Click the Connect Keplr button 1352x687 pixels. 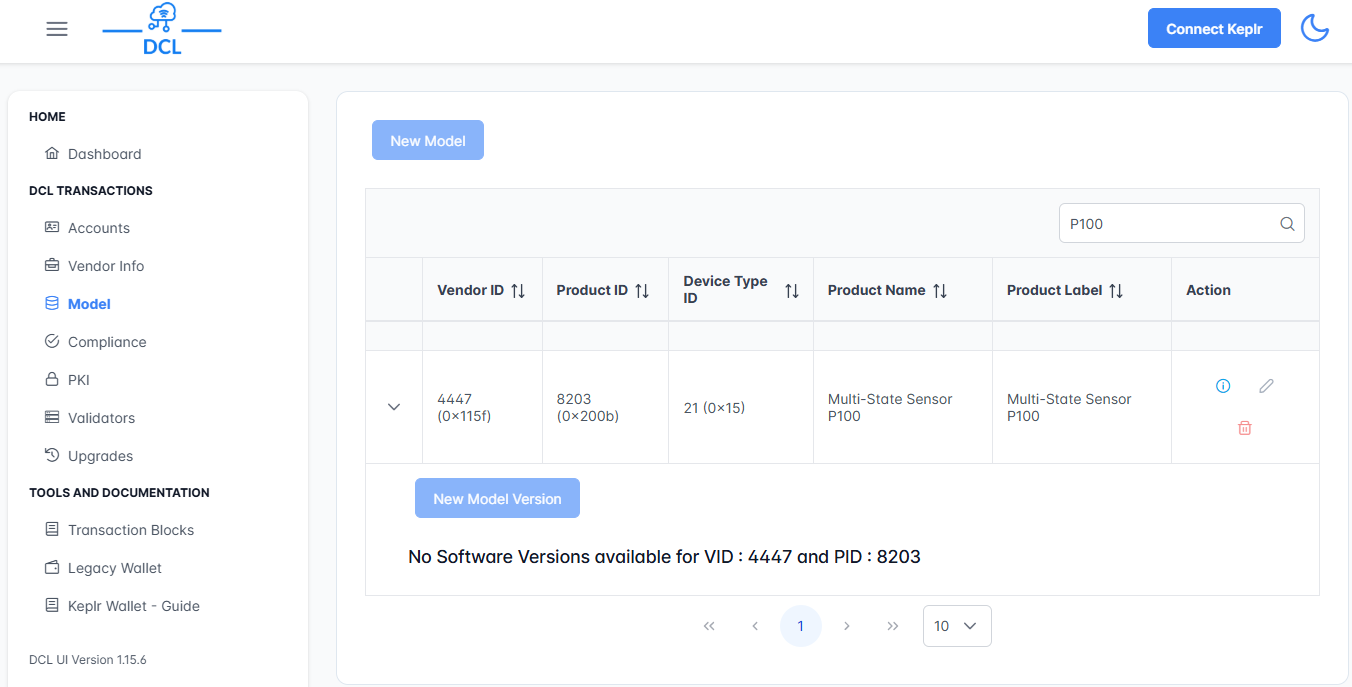[x=1213, y=29]
